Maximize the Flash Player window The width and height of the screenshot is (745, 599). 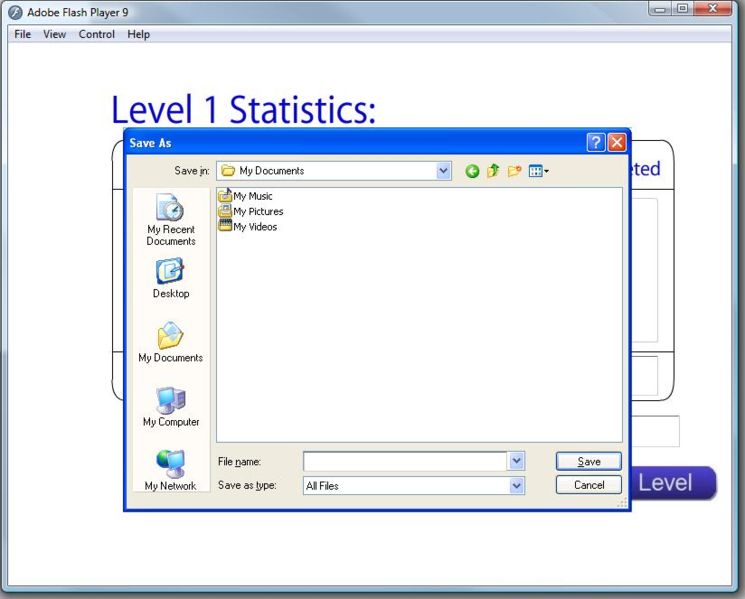(x=682, y=9)
